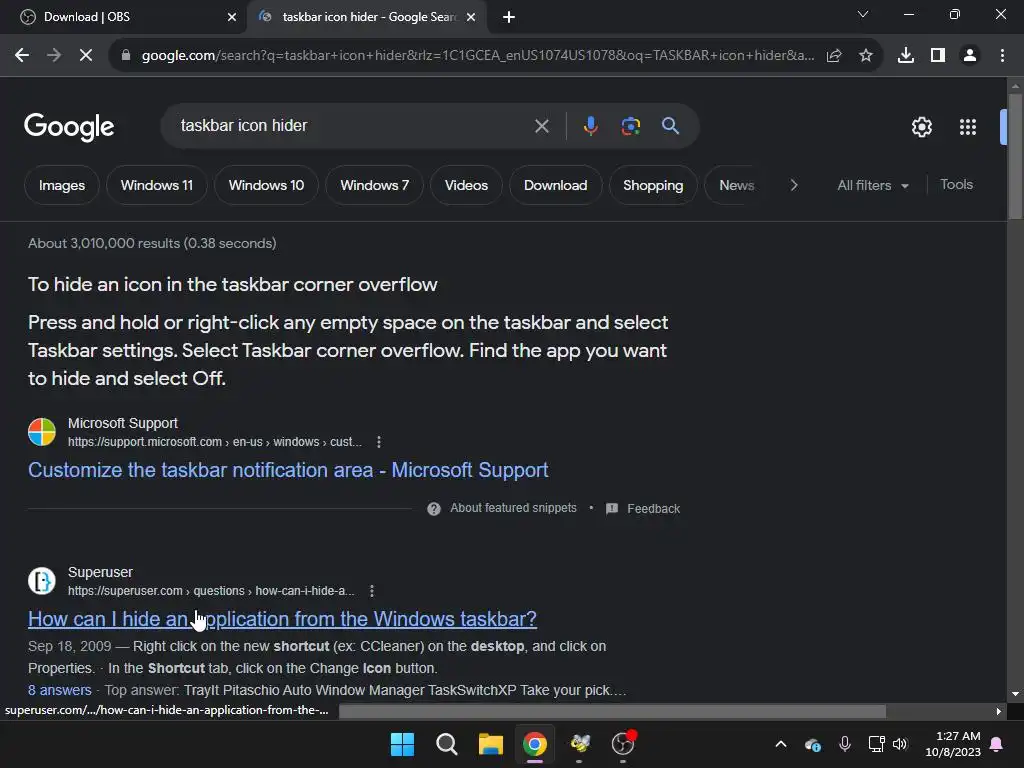1024x768 pixels.
Task: Search by image with Google Lens
Action: [x=631, y=126]
